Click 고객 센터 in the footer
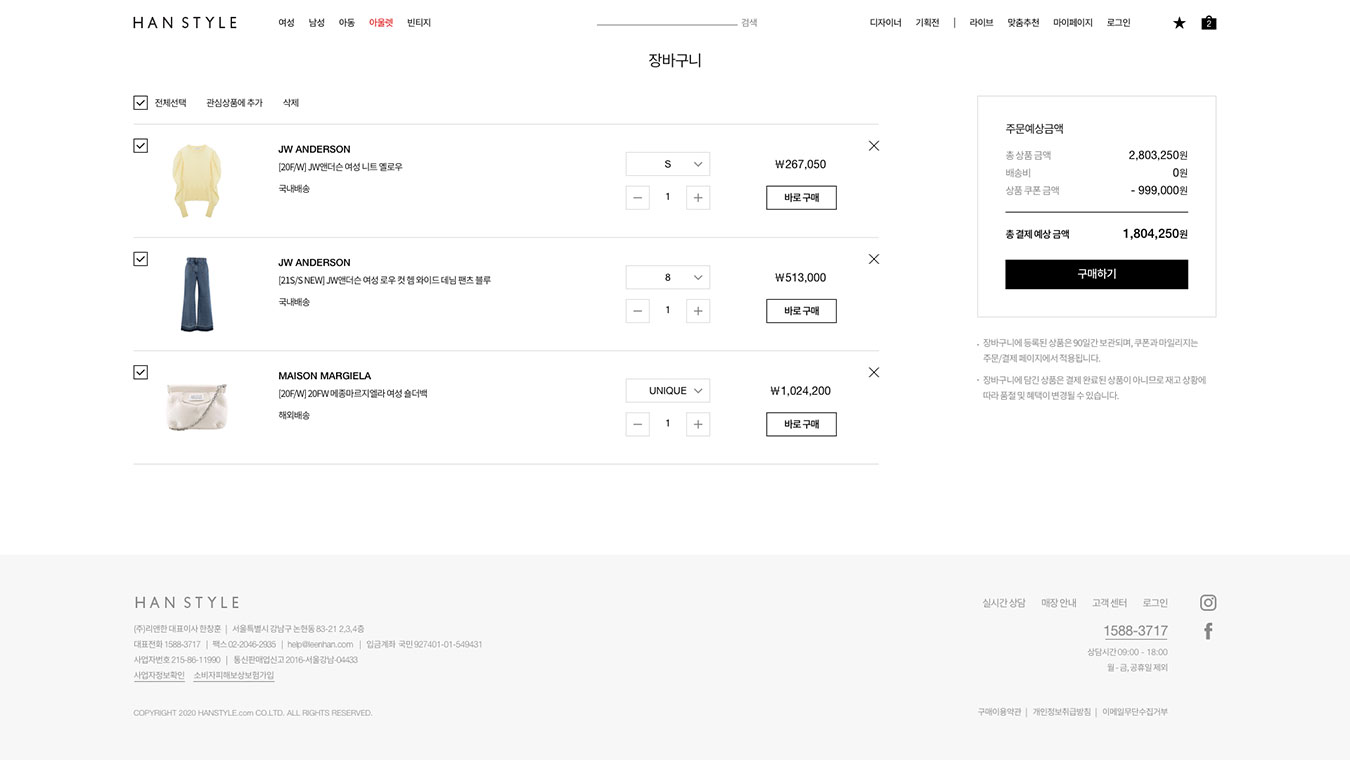The height and width of the screenshot is (760, 1350). pos(1110,603)
